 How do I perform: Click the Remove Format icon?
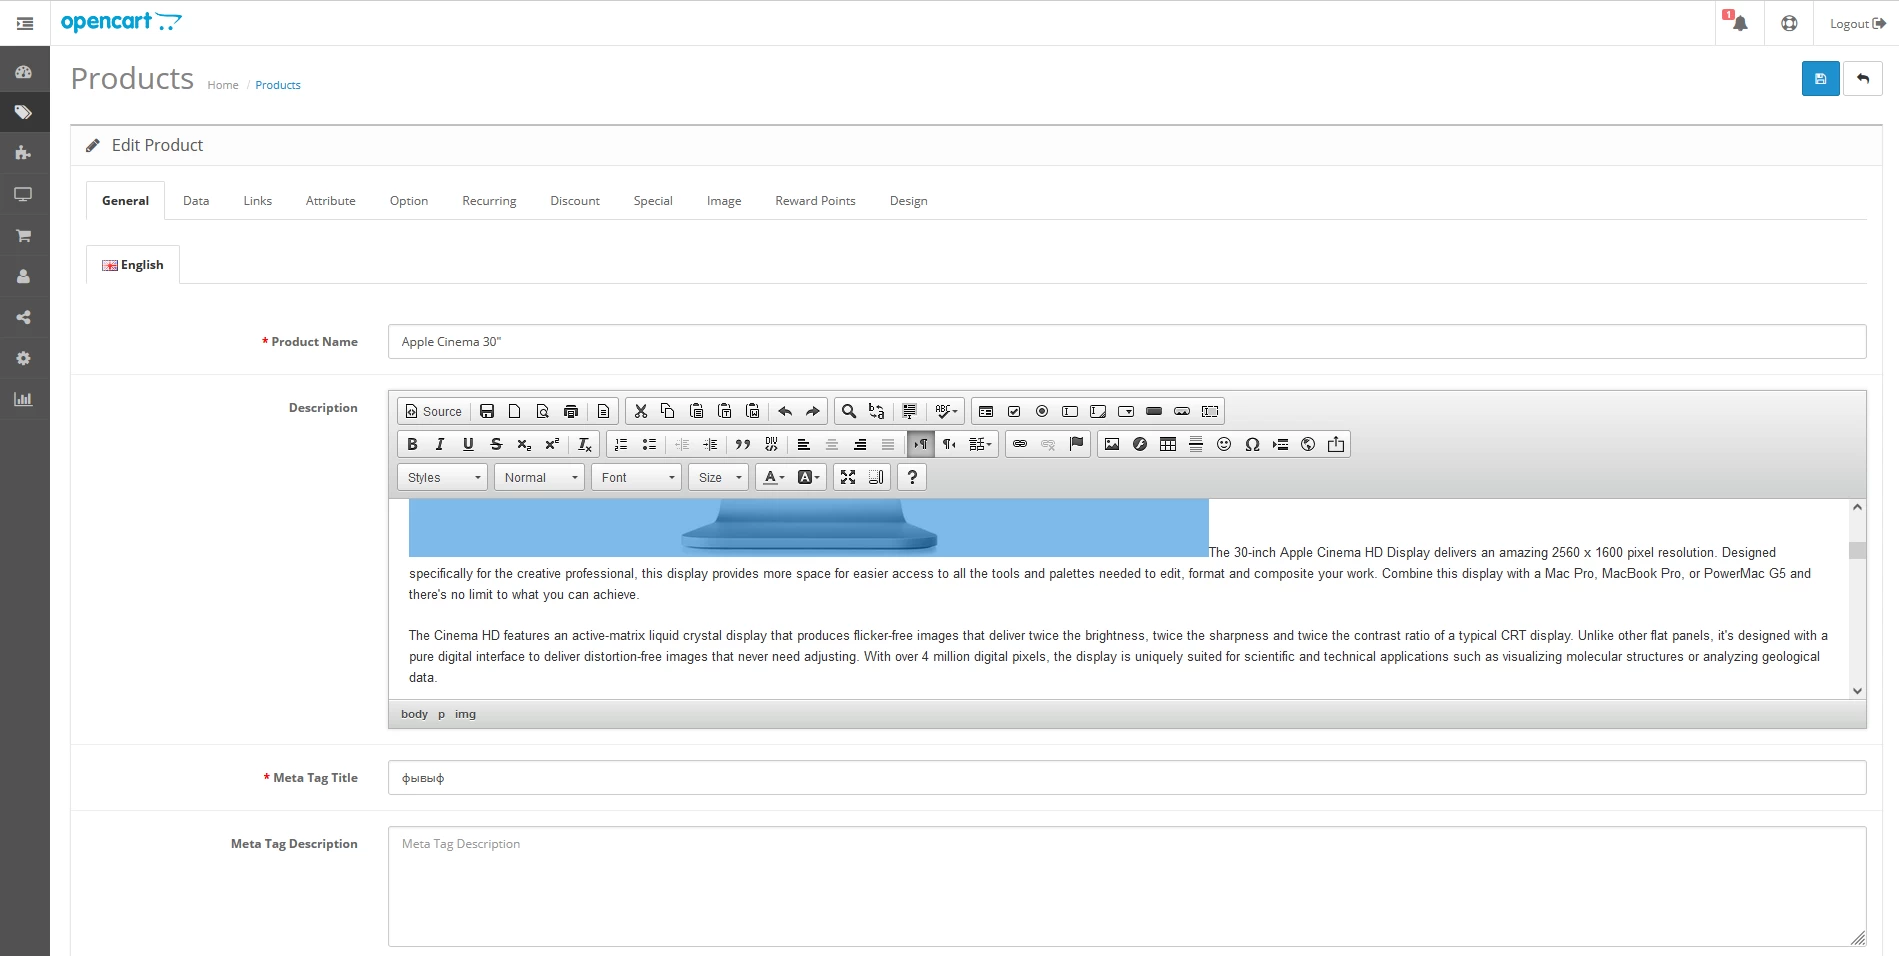coord(585,444)
